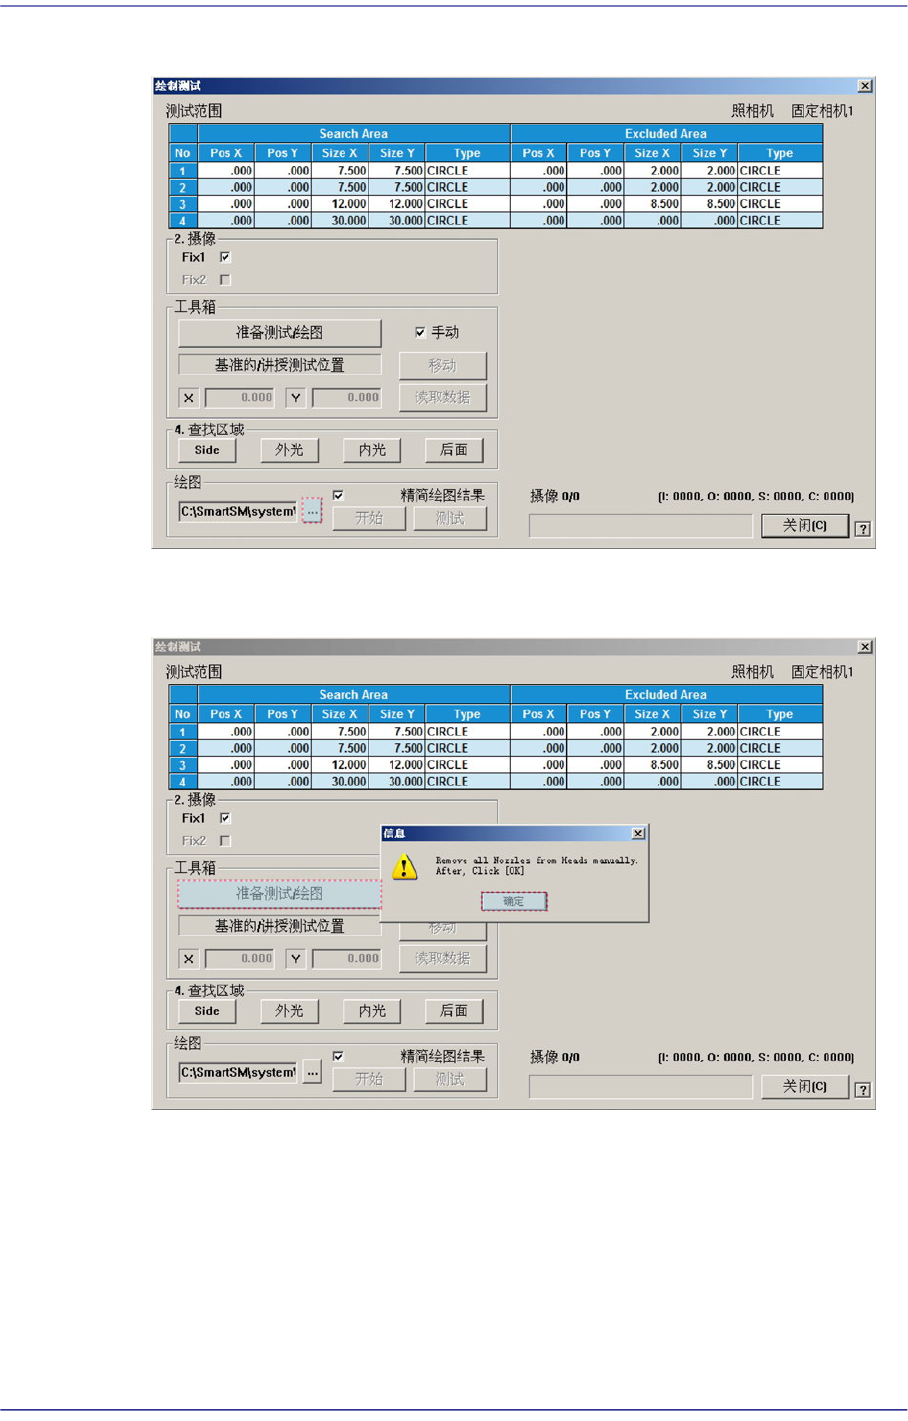The image size is (908, 1421).
Task: Toggle 精简绘图结果 checkbox in lower dialog
Action: 338,1056
